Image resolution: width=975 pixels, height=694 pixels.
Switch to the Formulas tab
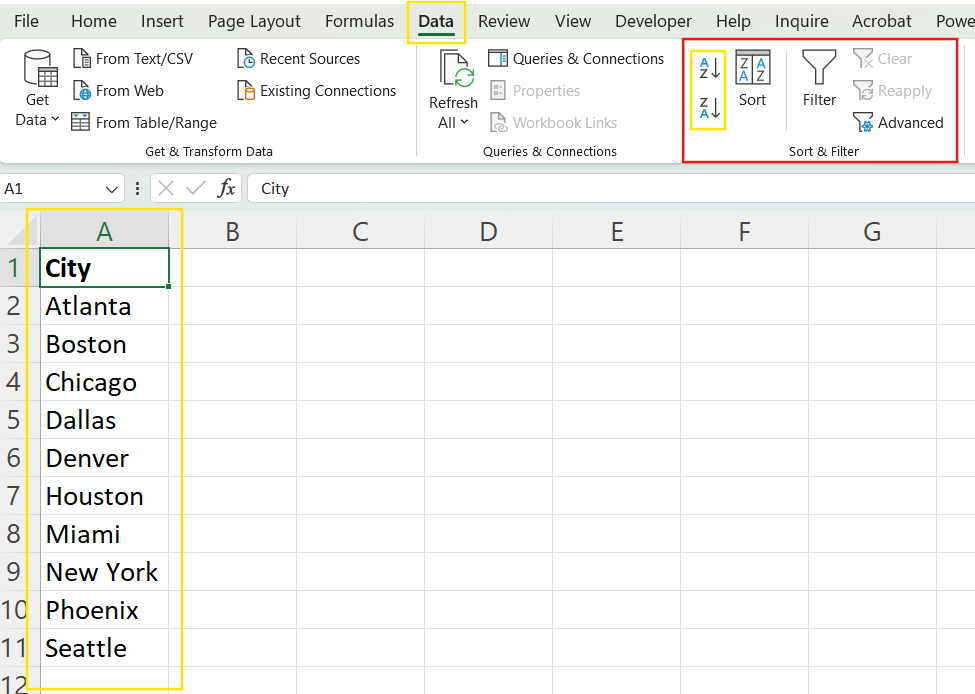tap(359, 21)
